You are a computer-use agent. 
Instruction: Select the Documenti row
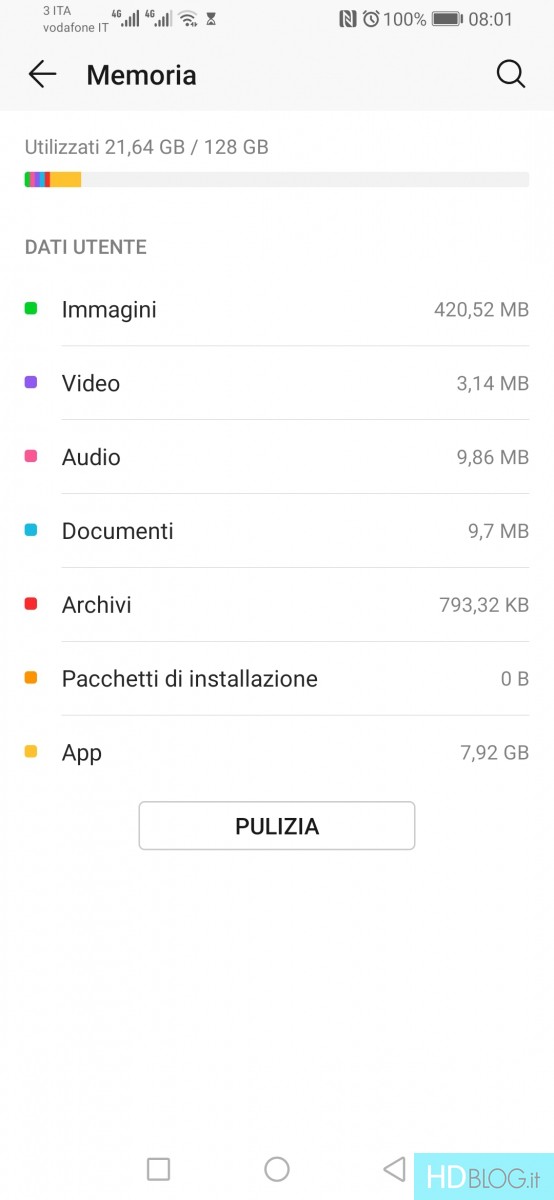click(277, 531)
